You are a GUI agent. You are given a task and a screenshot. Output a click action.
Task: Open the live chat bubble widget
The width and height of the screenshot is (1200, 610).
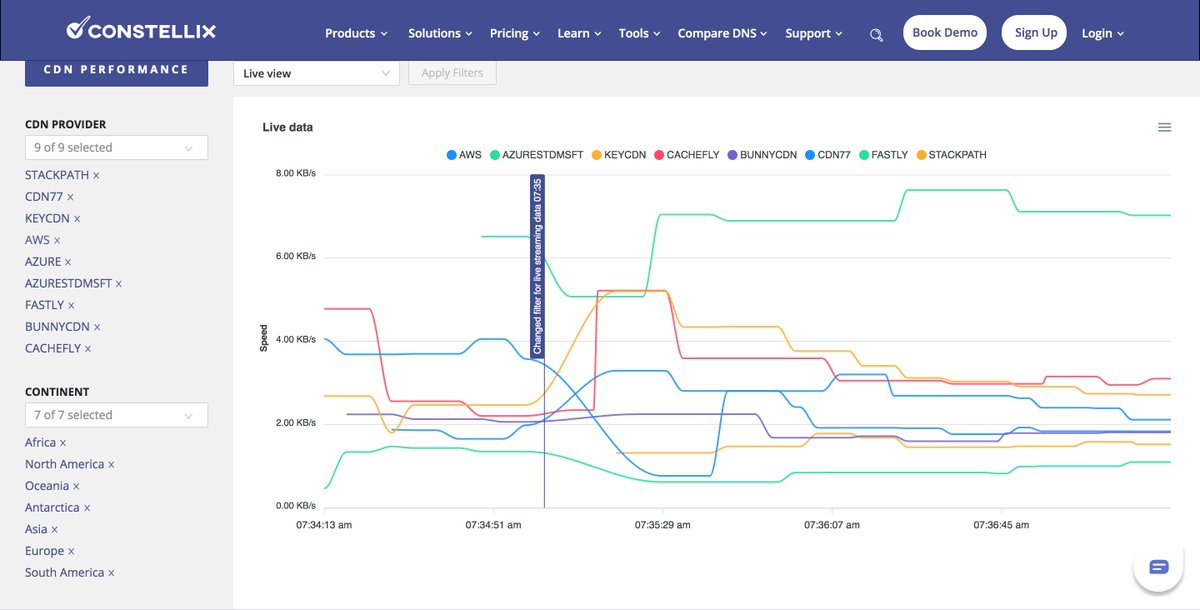pos(1157,565)
